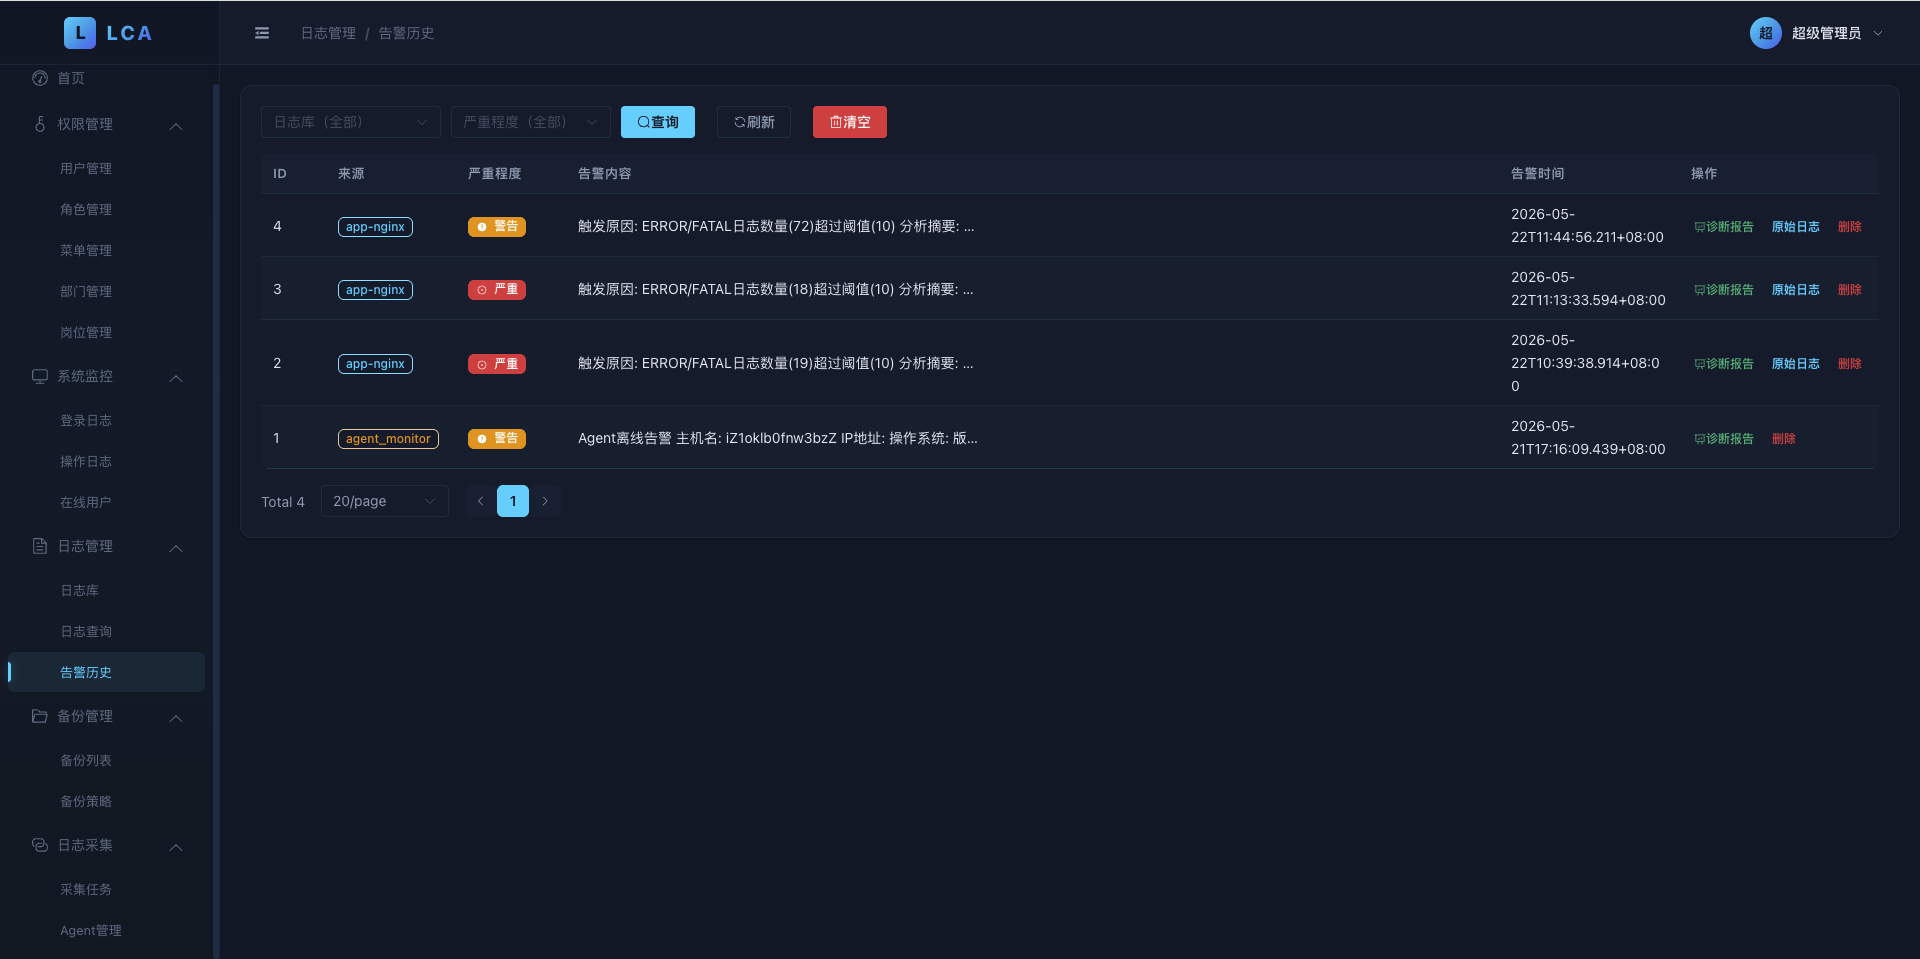Go to 角色管理 menu item

(106, 209)
